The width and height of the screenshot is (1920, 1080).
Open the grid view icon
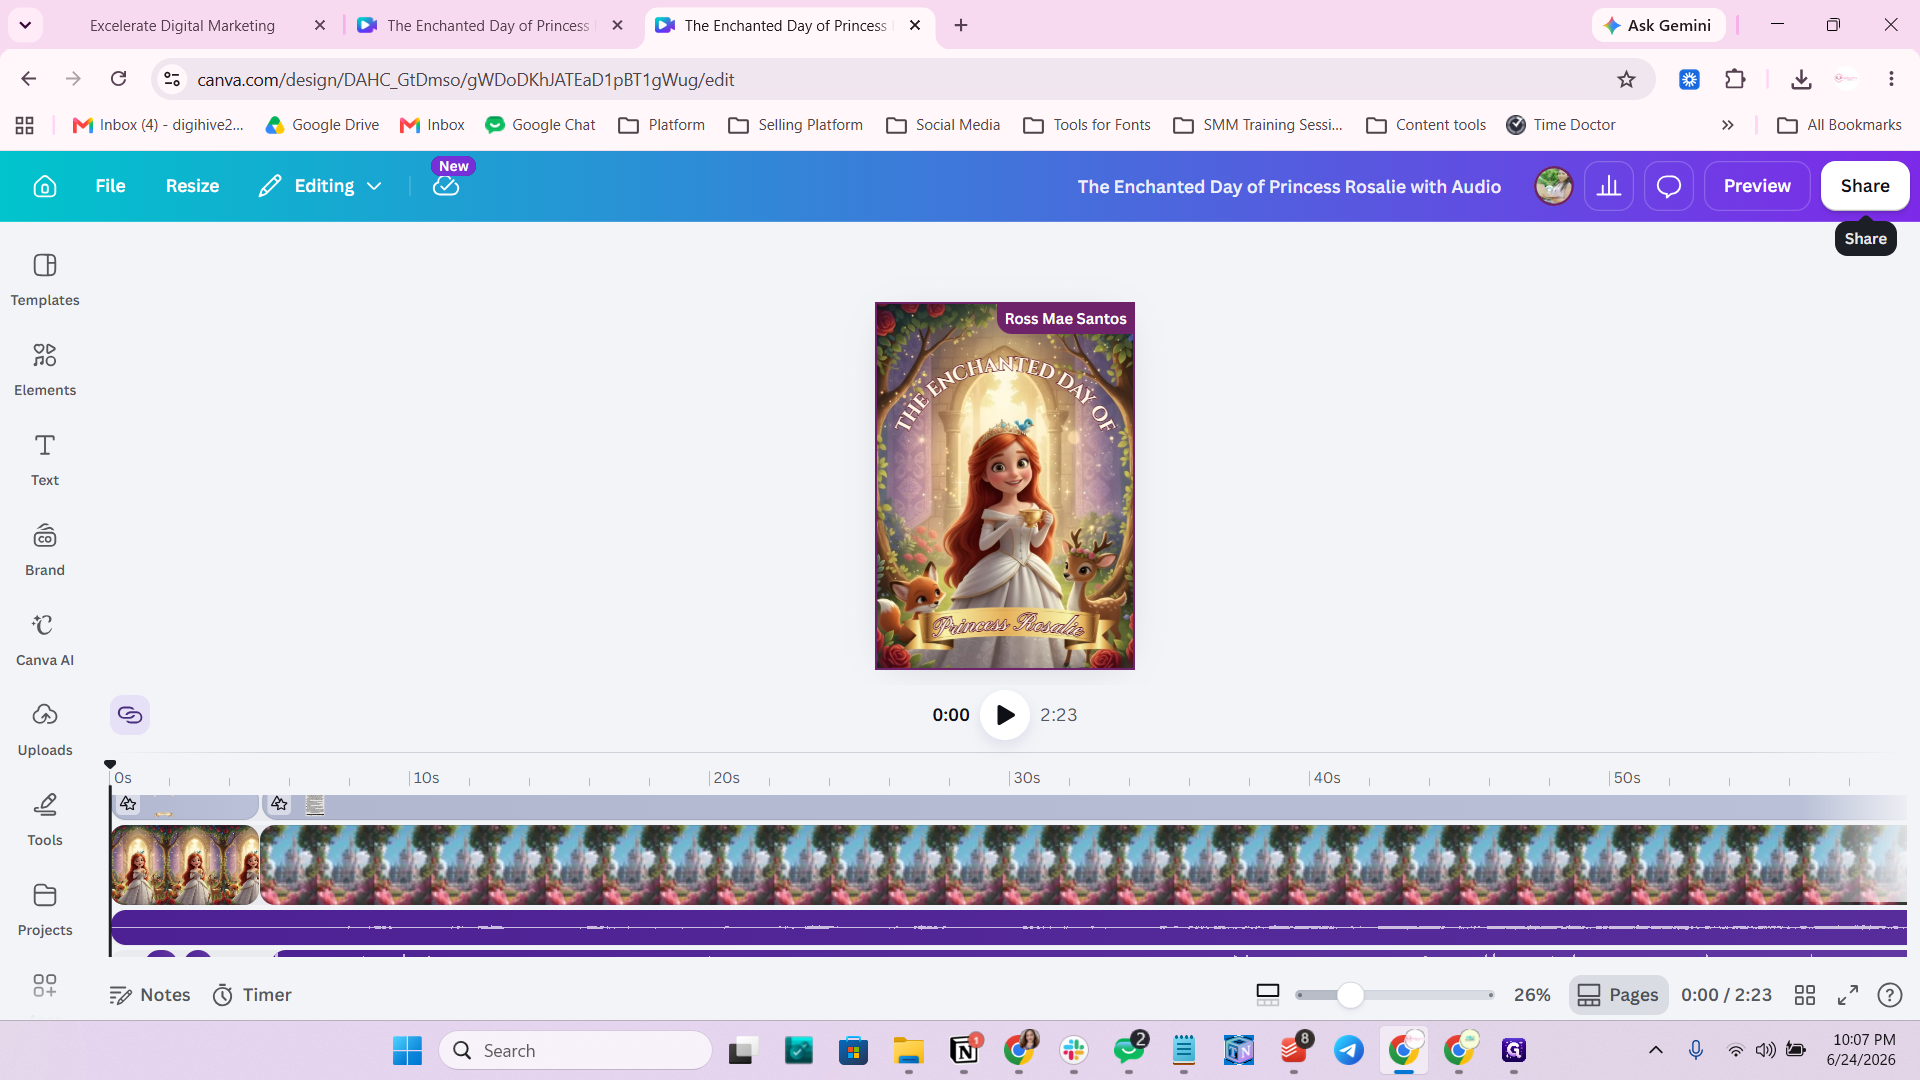[1805, 995]
